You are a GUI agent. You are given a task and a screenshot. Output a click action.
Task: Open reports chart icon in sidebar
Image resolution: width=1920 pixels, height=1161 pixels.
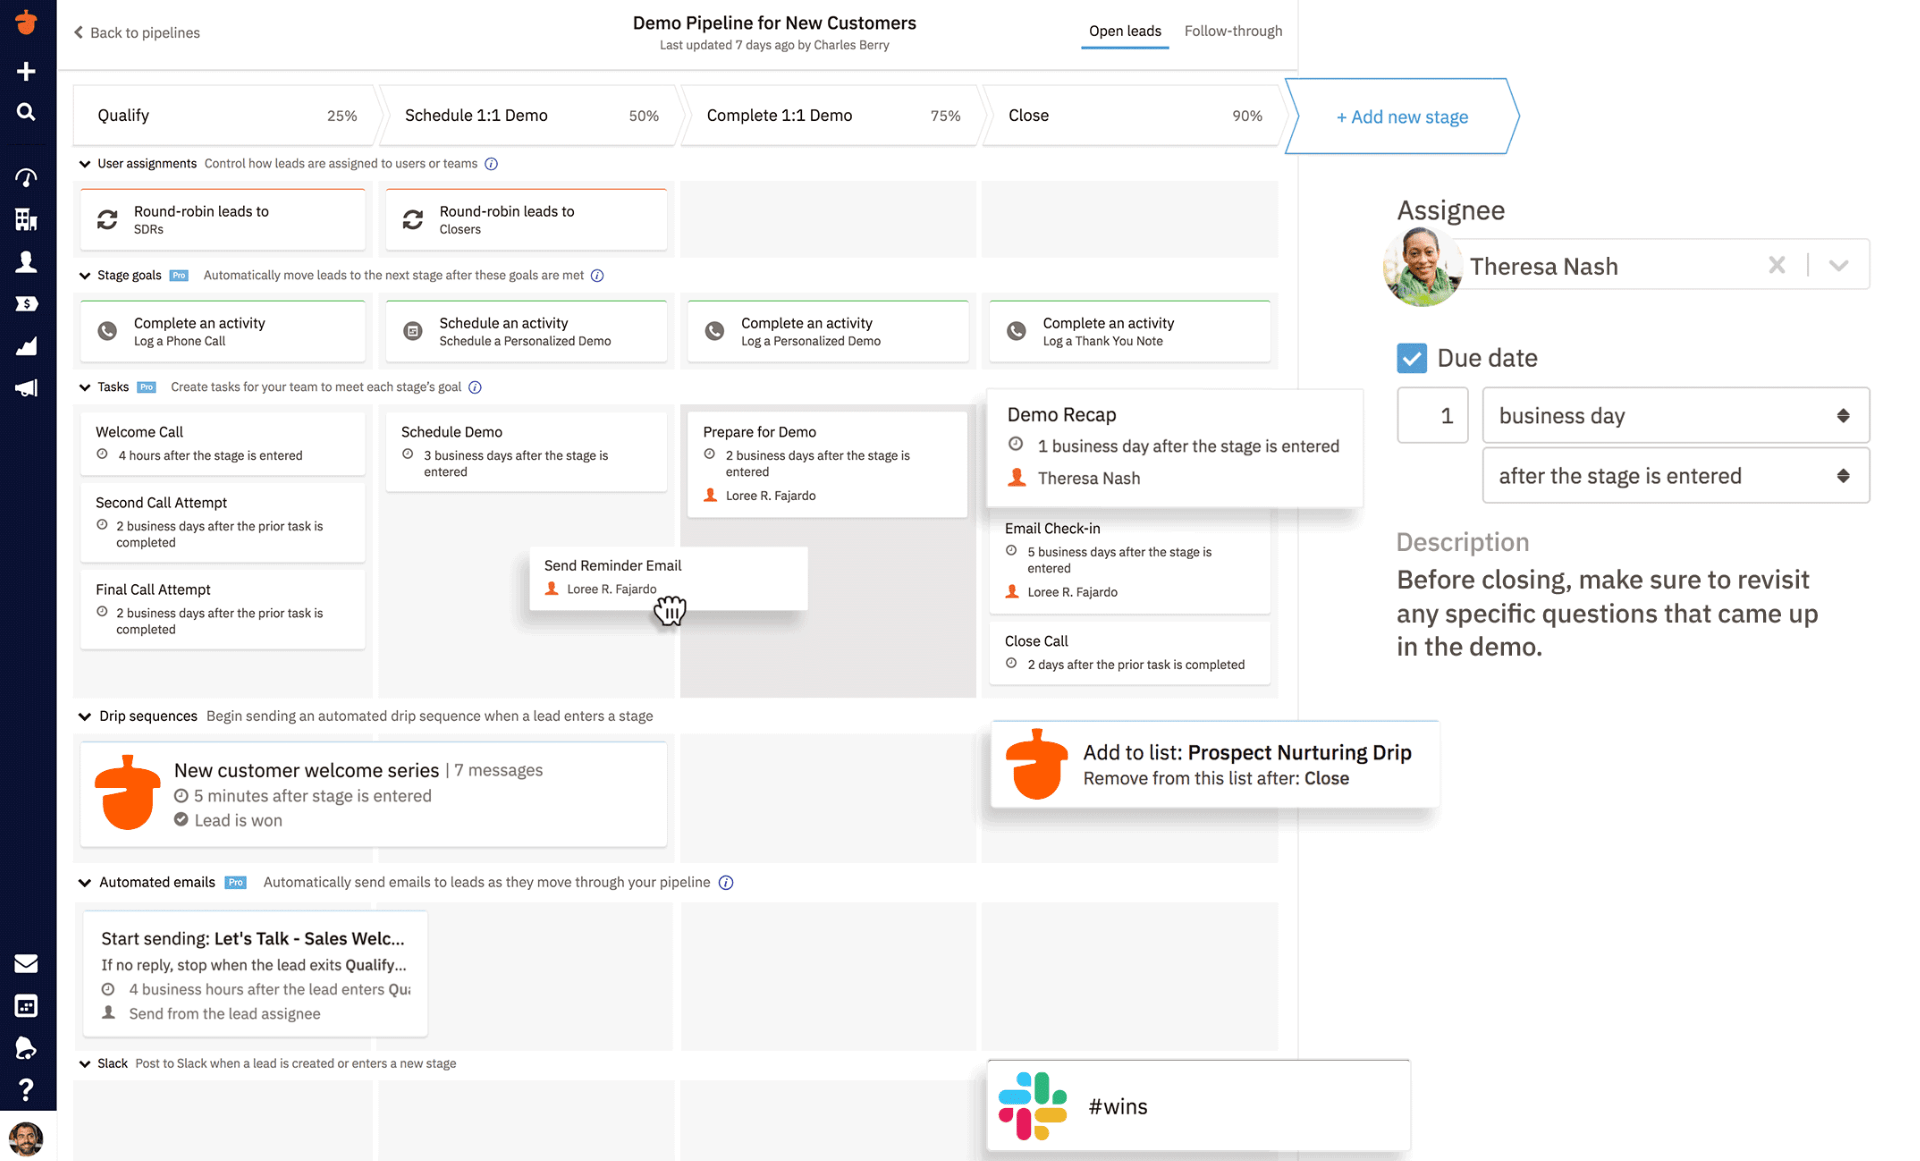pos(26,346)
